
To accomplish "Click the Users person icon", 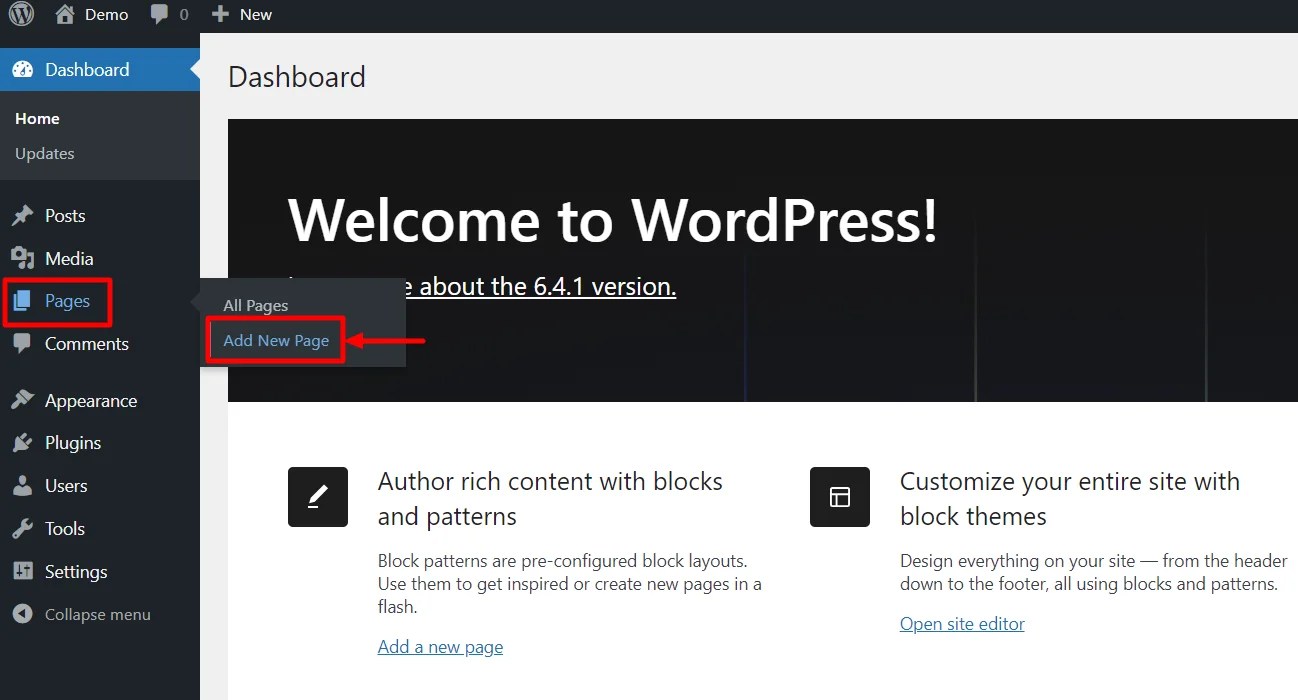I will click(x=22, y=486).
